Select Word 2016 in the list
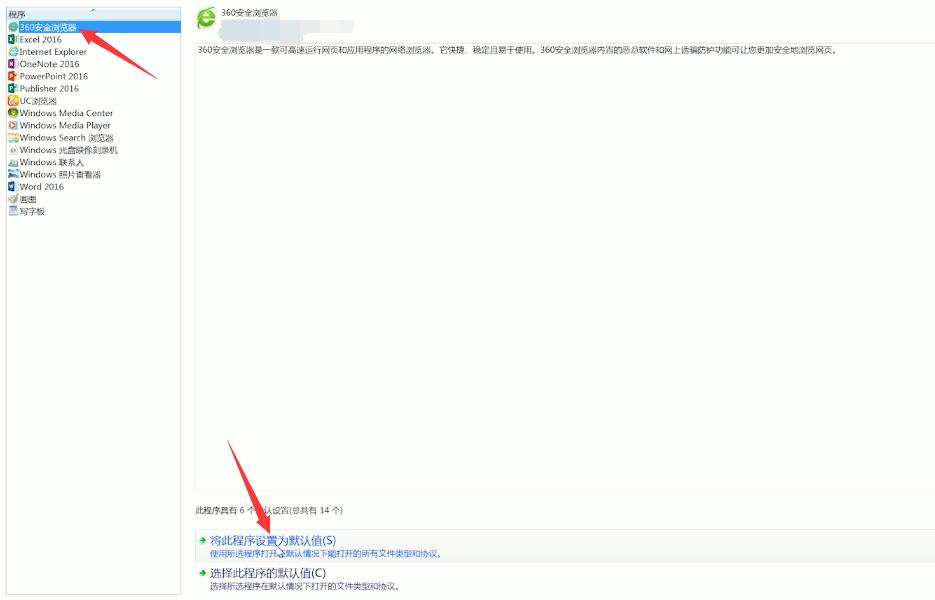Viewport: 935px width, 600px height. tap(42, 187)
